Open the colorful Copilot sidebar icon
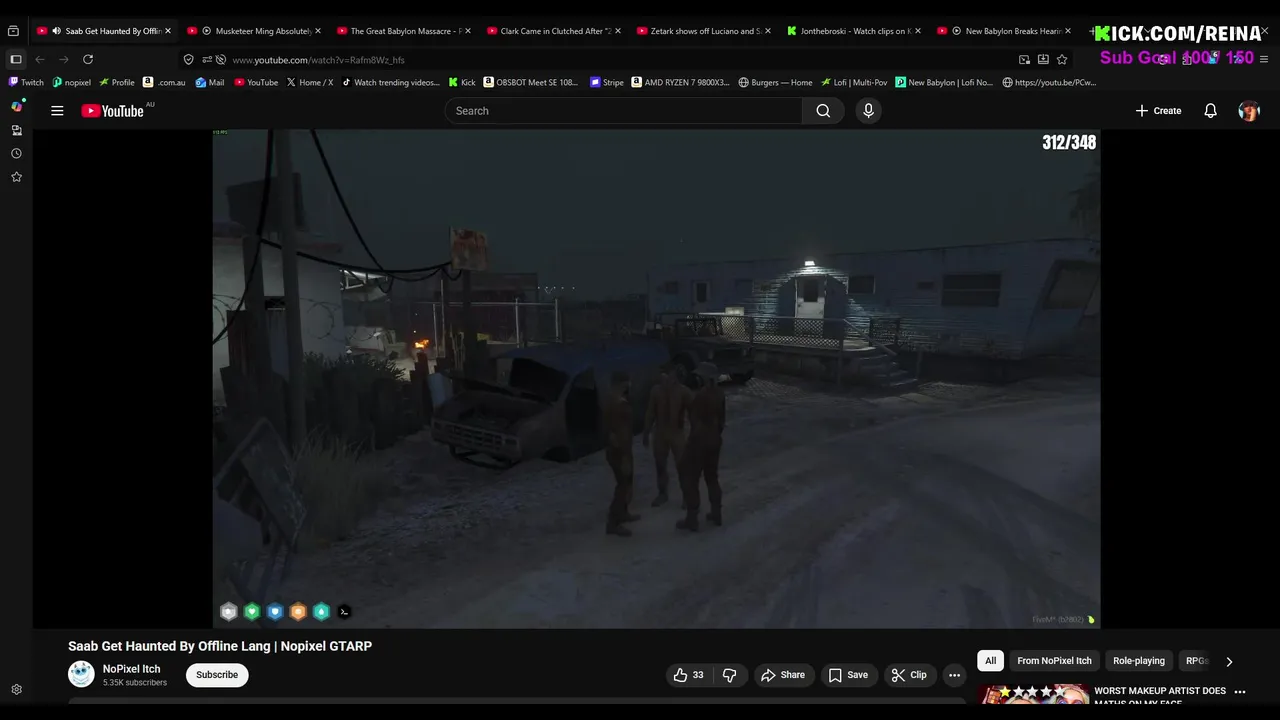This screenshot has height=720, width=1280. tap(17, 106)
